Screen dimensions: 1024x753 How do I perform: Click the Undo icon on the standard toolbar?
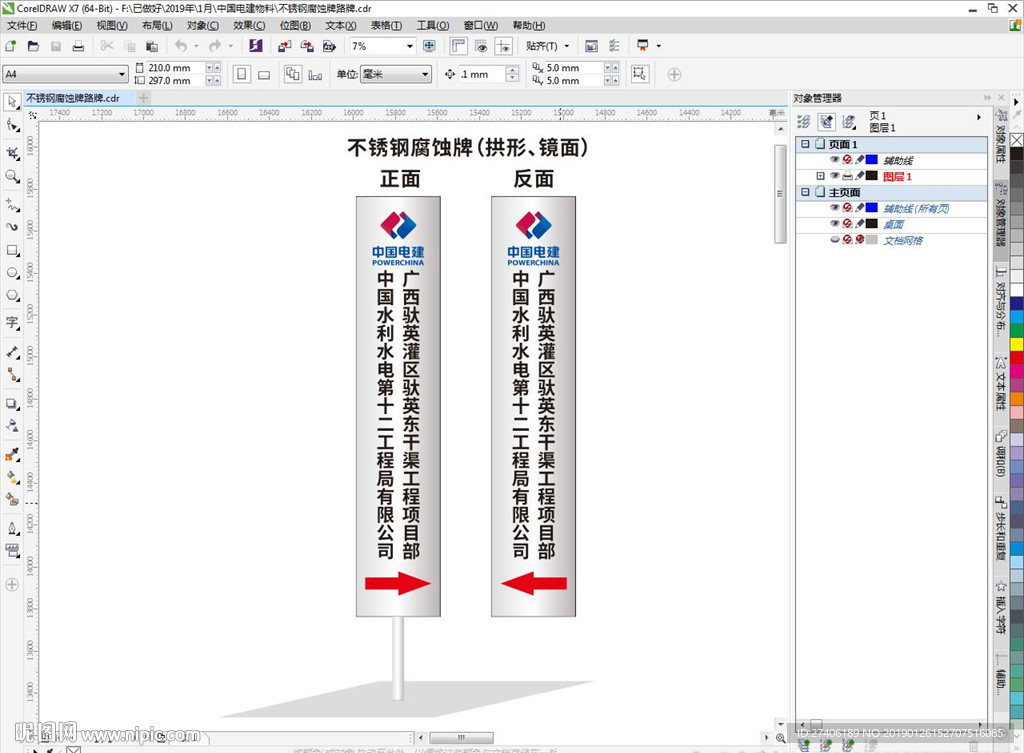pyautogui.click(x=181, y=46)
